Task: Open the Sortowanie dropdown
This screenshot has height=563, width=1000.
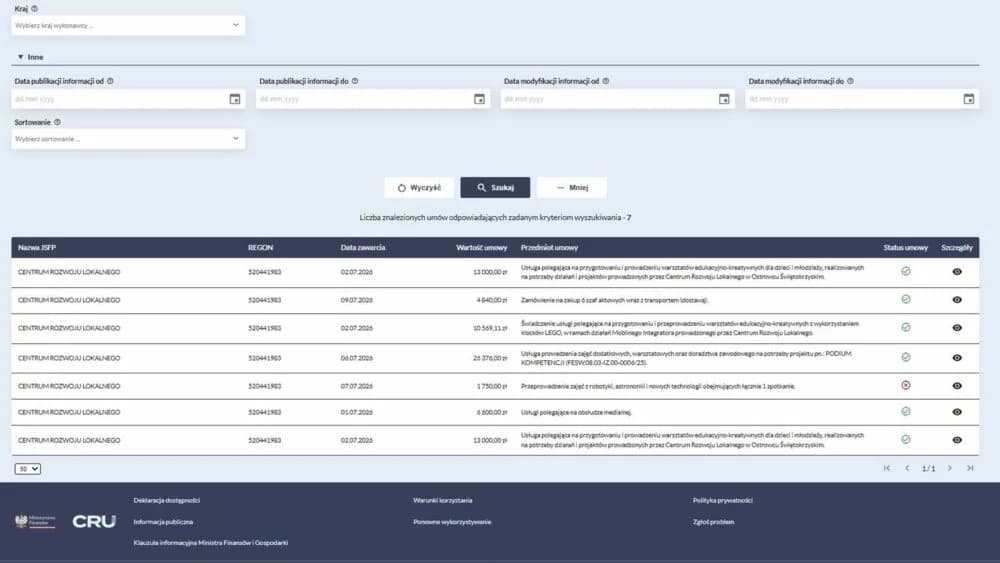Action: (128, 139)
